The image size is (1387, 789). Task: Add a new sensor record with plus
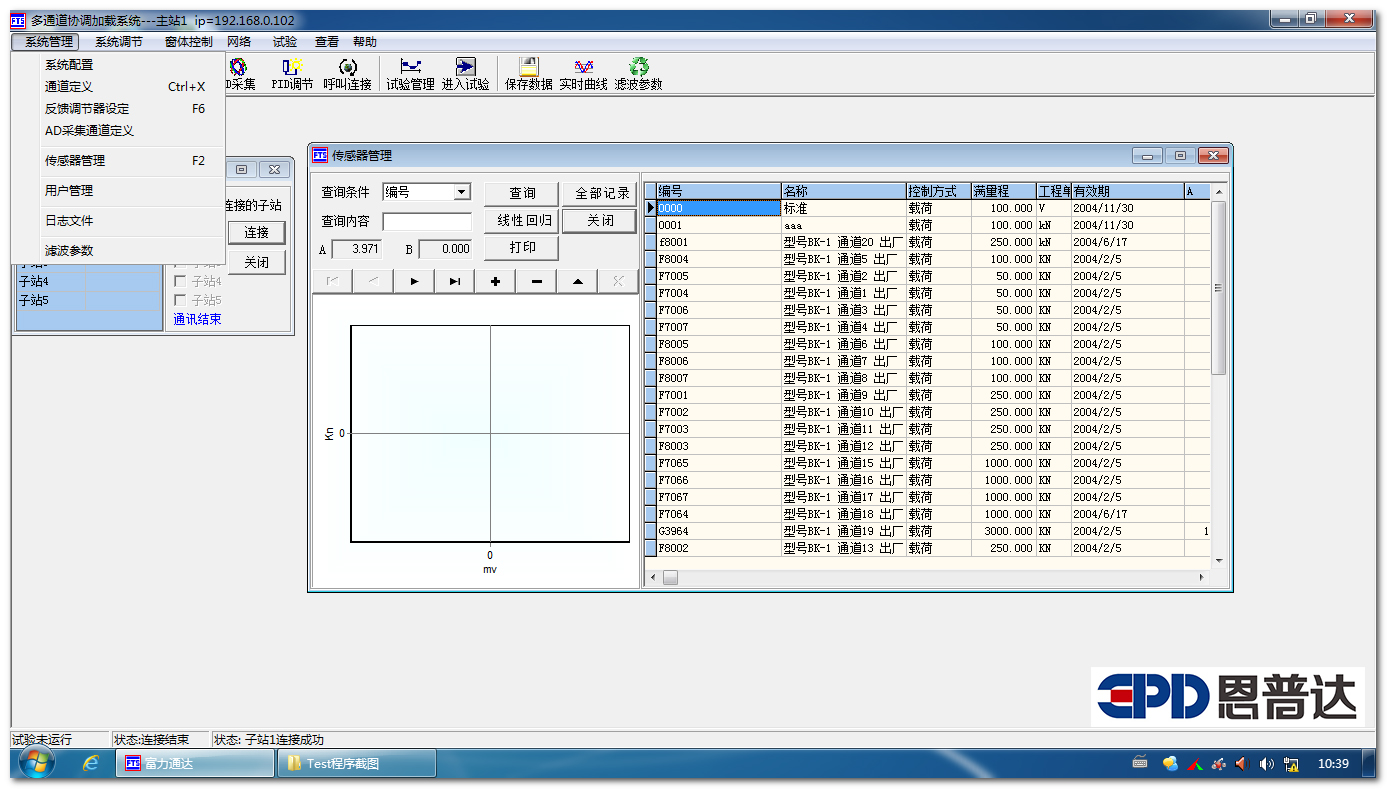(496, 282)
